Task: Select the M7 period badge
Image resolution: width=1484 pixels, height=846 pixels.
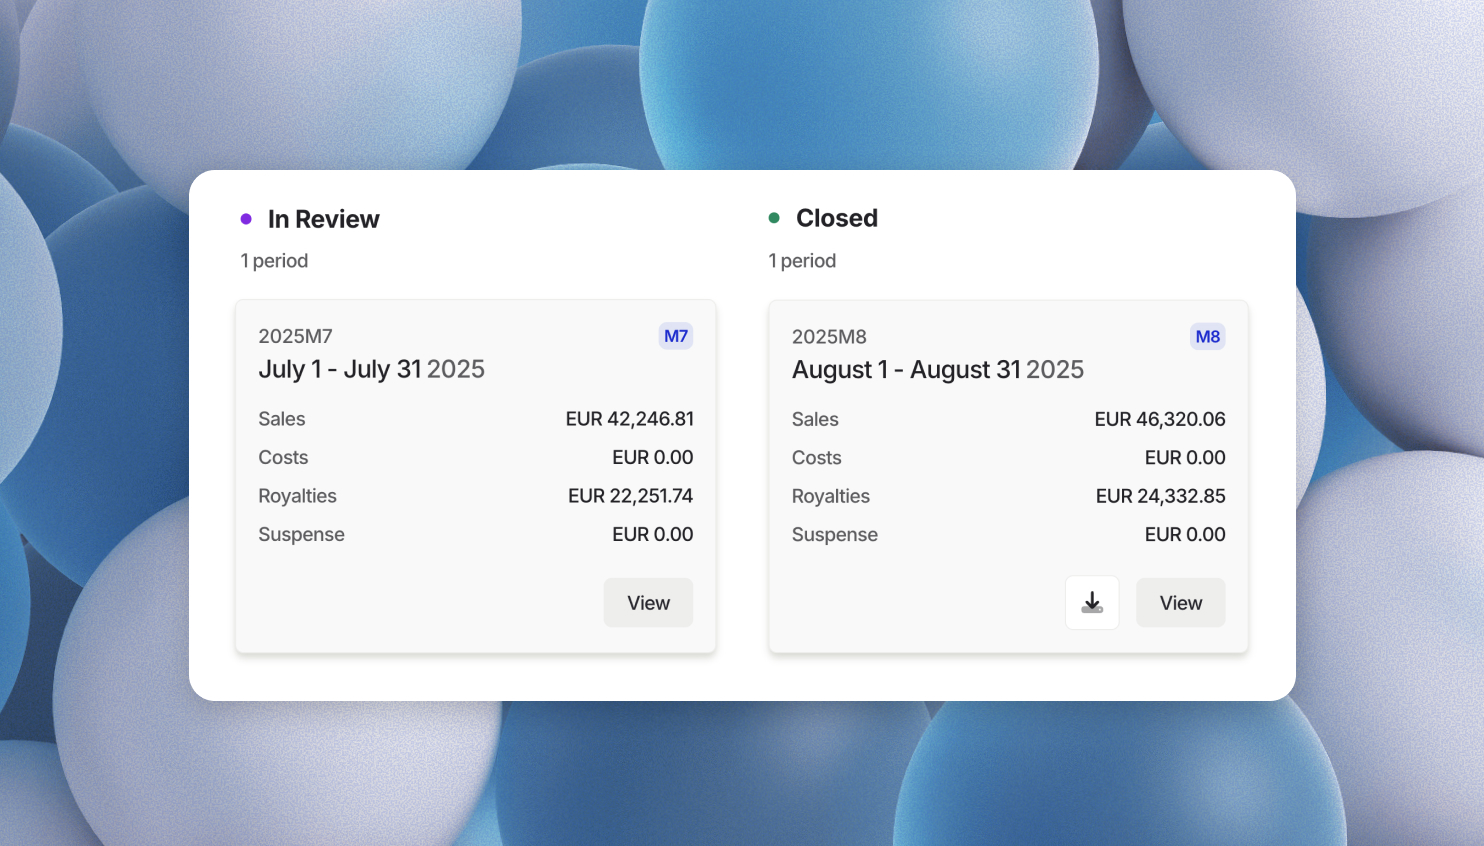Action: point(676,336)
